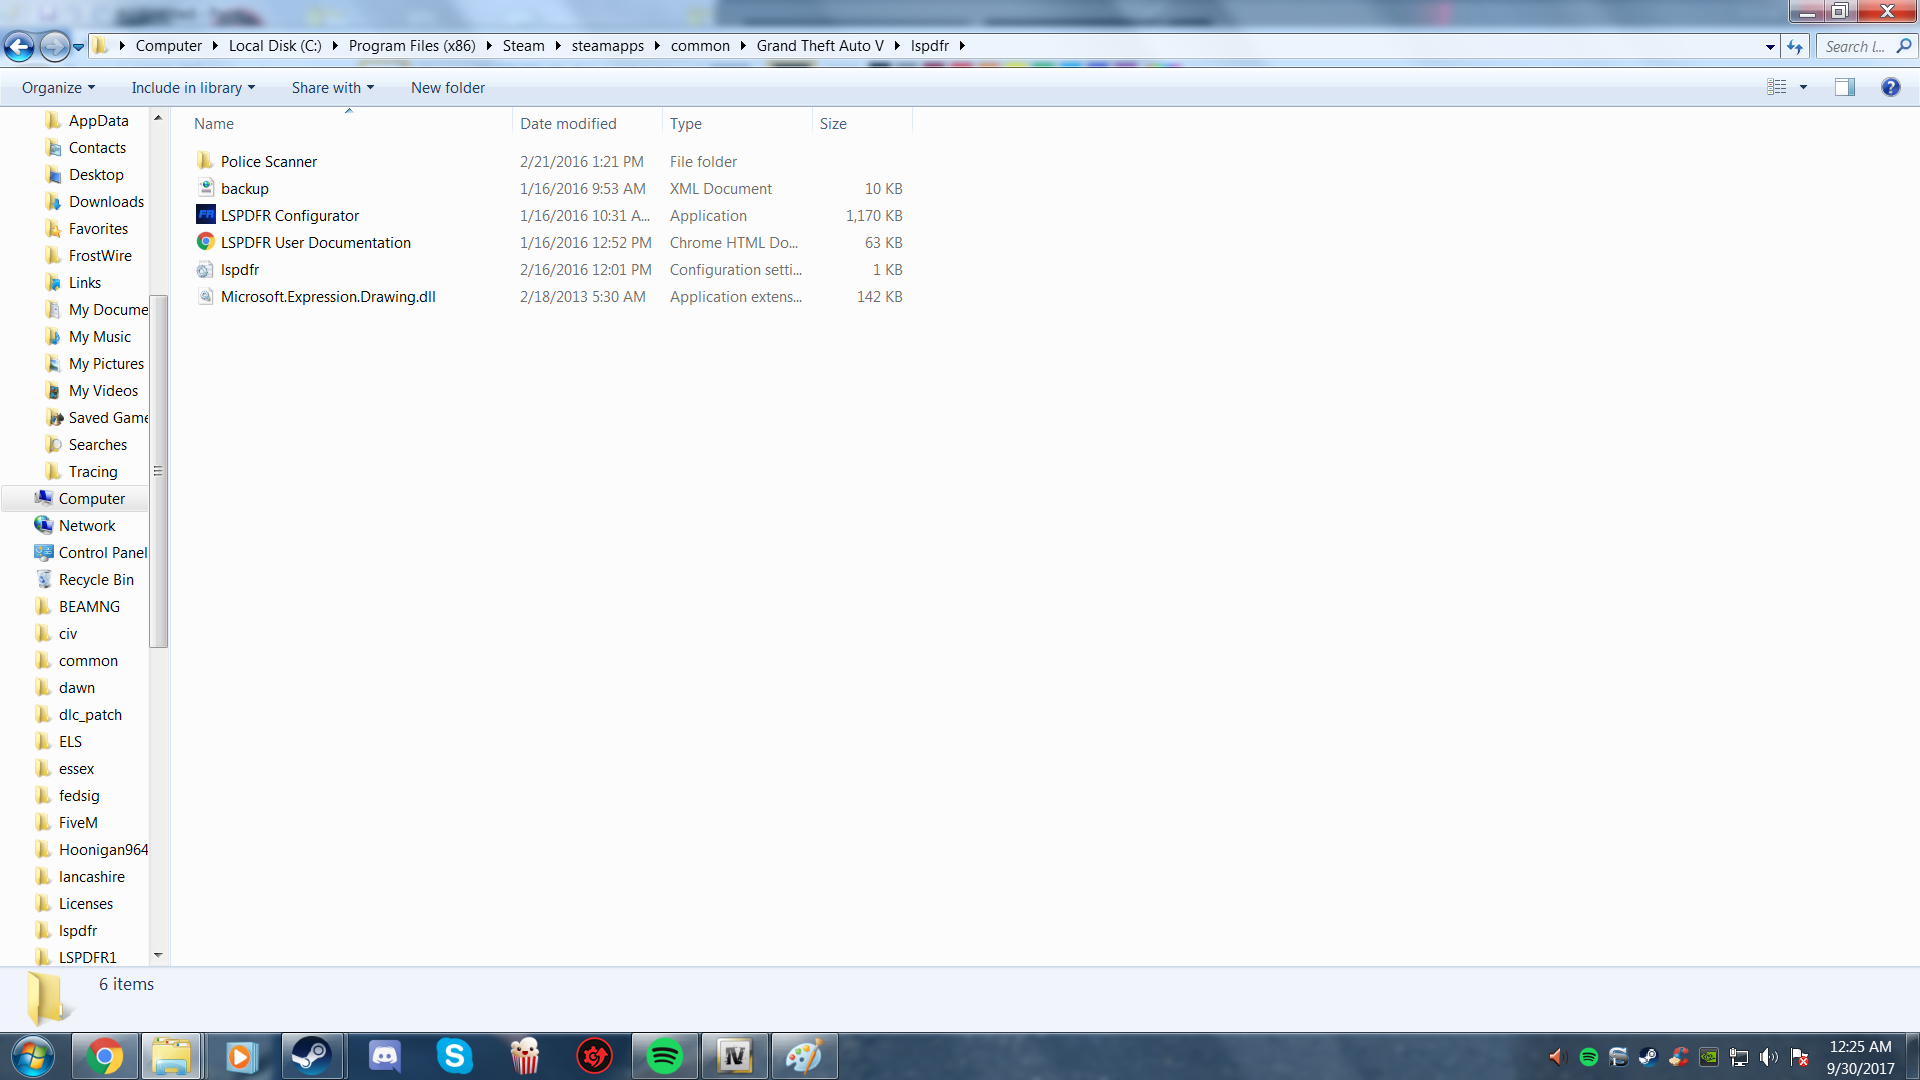Click the navigation pane scrollbar down arrow
Screen dimensions: 1920x1080
tap(158, 956)
